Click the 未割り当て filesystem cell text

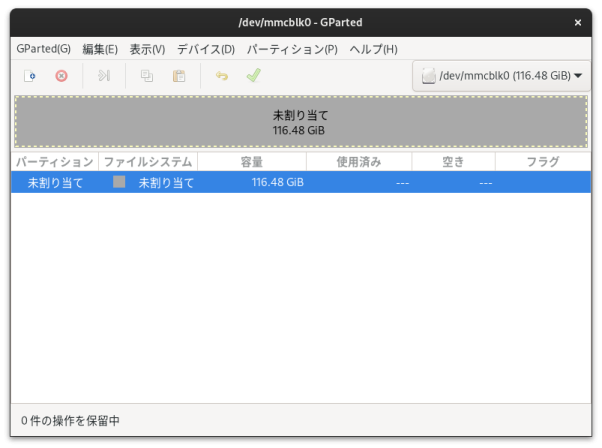[x=166, y=182]
